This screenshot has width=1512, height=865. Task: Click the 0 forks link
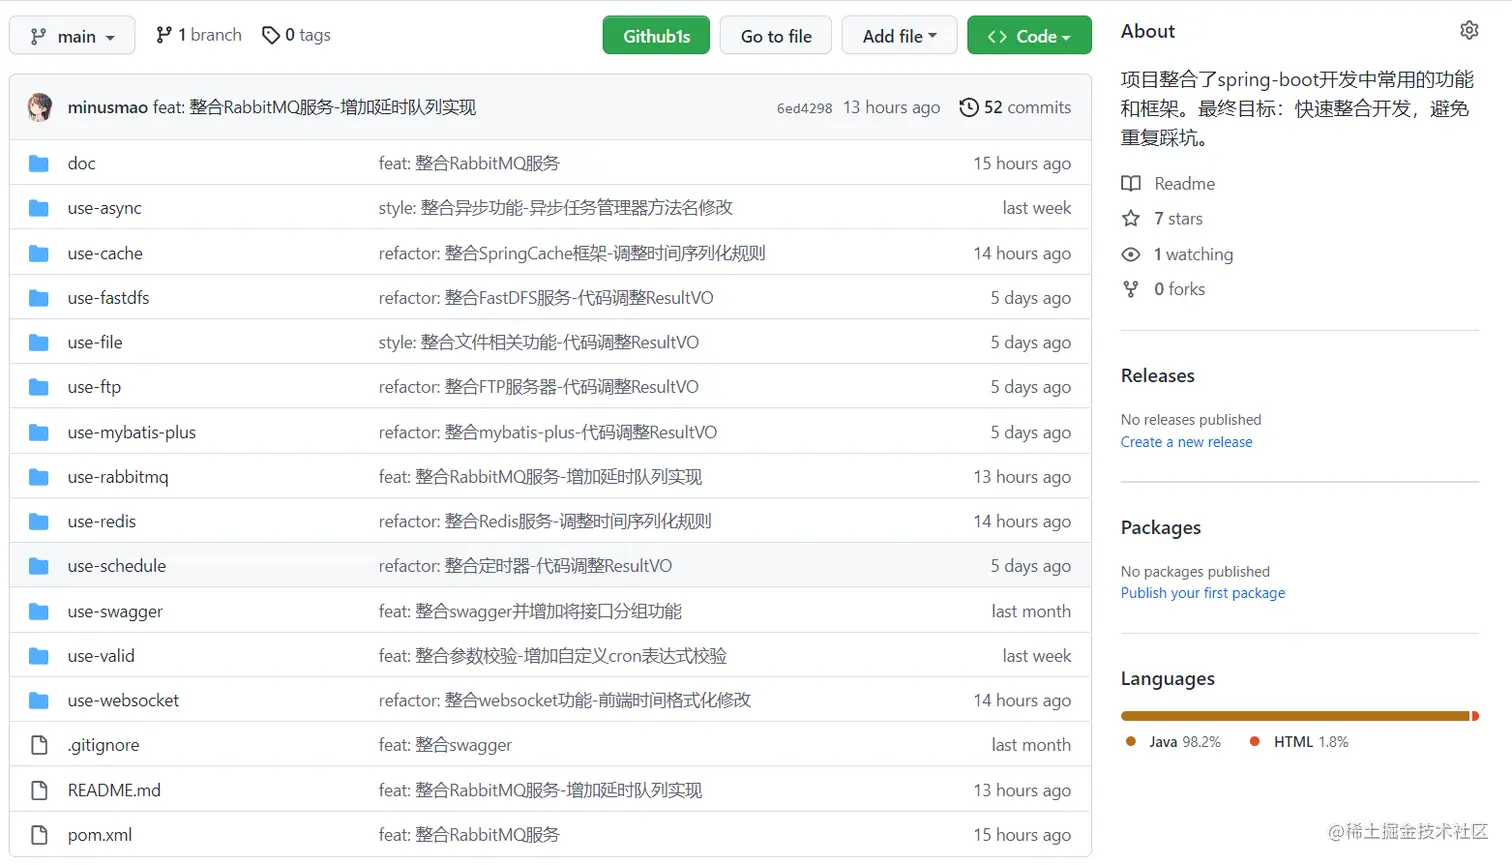click(1179, 289)
